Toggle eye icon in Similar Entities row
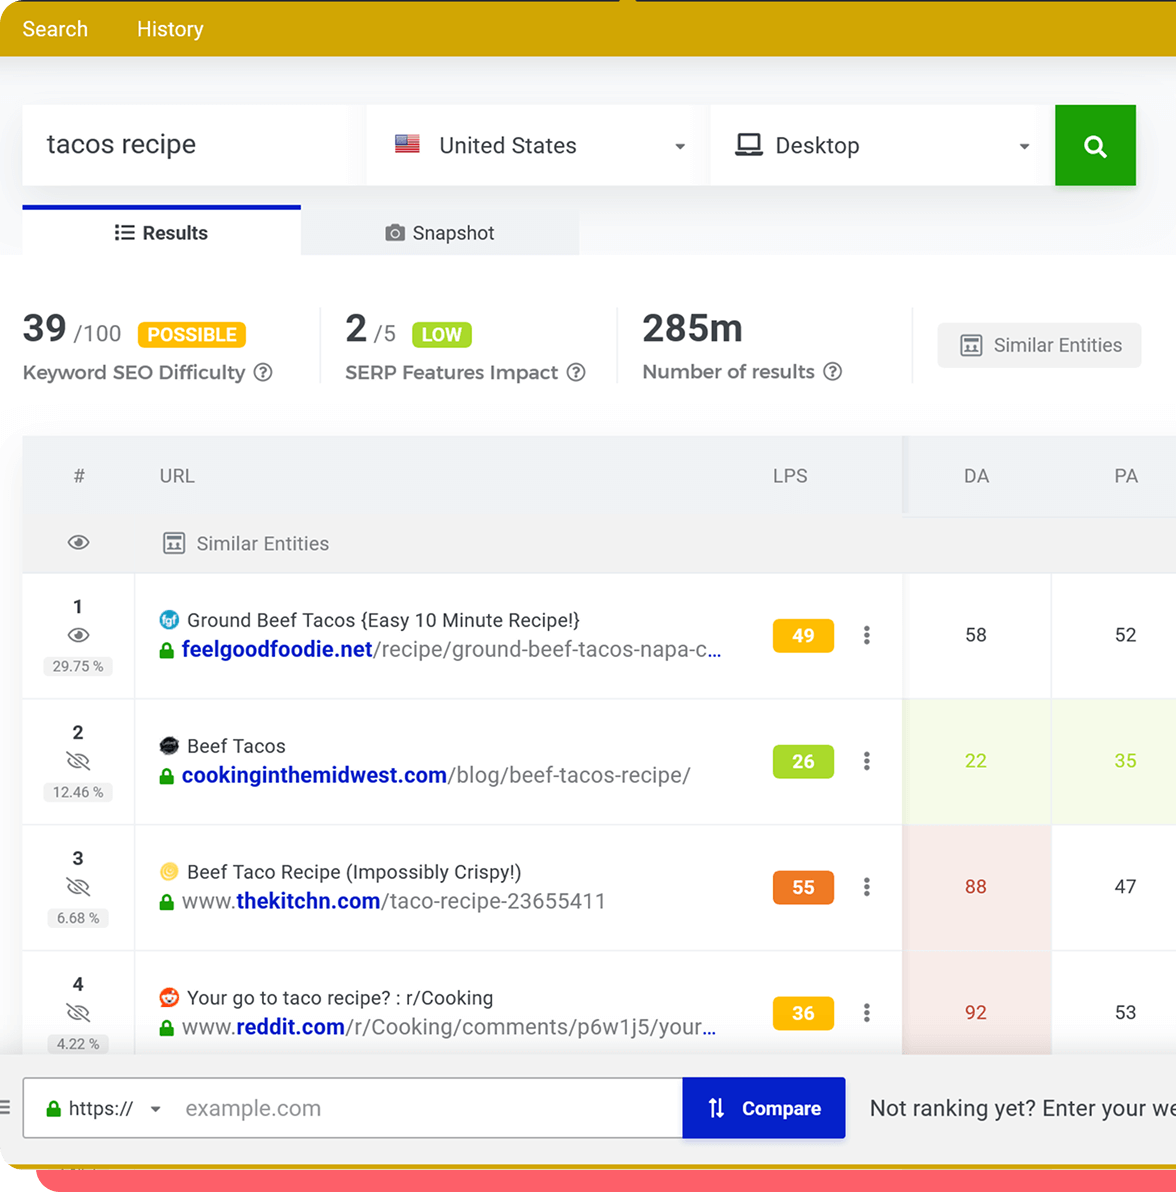Screen dimensions: 1176x1192 (78, 543)
